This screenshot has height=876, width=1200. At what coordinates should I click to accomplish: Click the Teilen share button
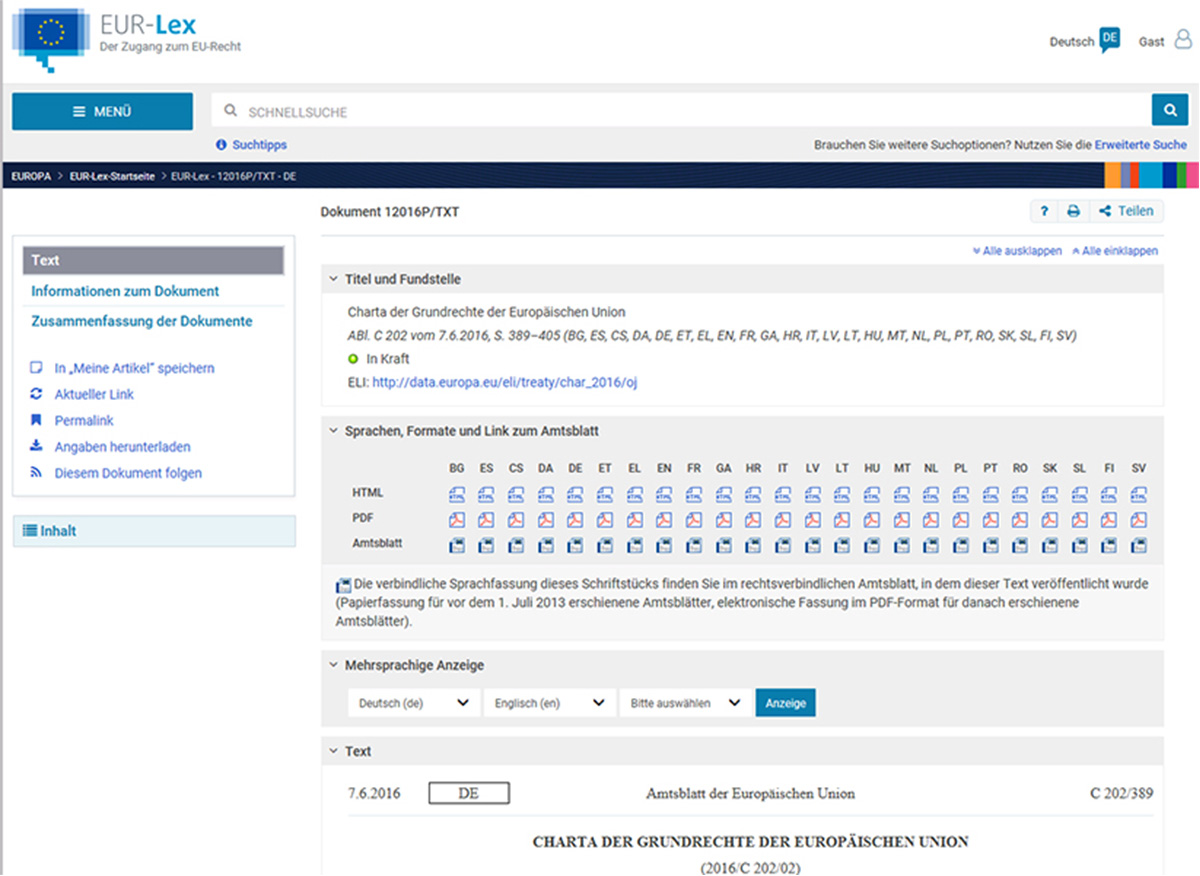(x=1126, y=211)
